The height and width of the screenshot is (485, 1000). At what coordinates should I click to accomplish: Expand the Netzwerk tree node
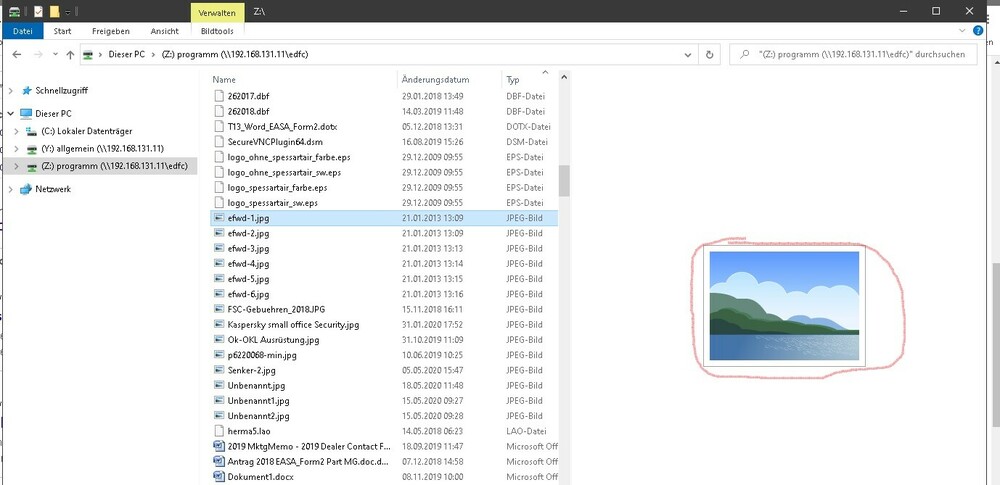click(11, 189)
